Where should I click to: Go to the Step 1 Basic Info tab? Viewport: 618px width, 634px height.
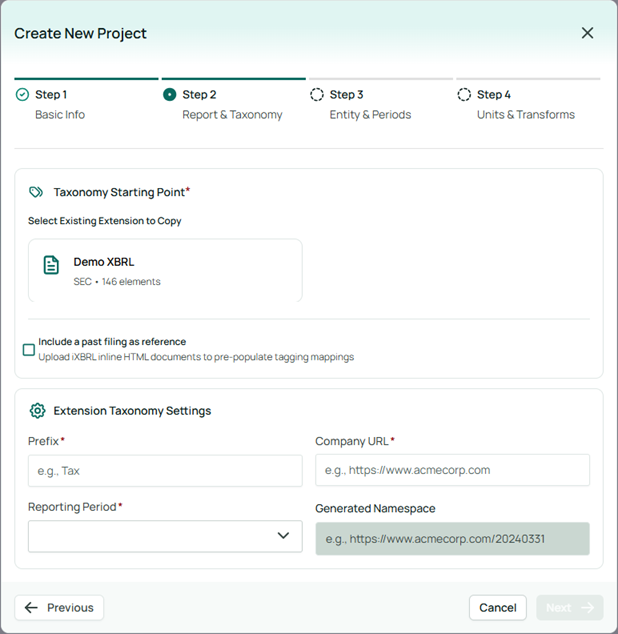point(86,101)
